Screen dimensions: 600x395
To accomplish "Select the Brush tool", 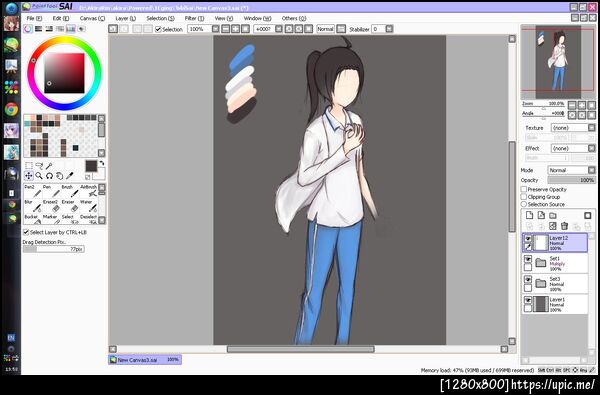I will click(x=70, y=191).
